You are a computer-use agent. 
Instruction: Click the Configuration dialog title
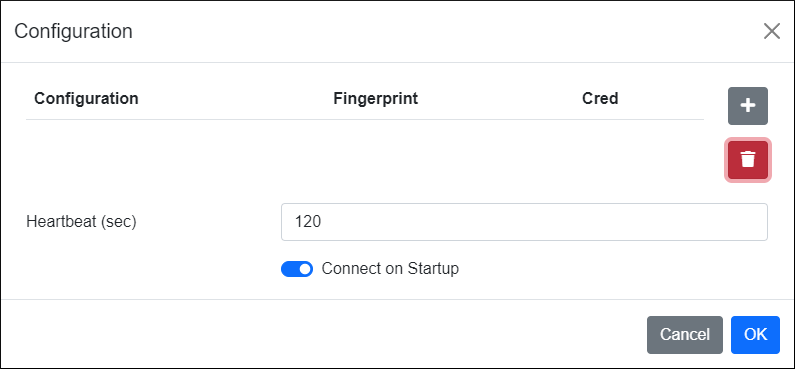click(74, 31)
